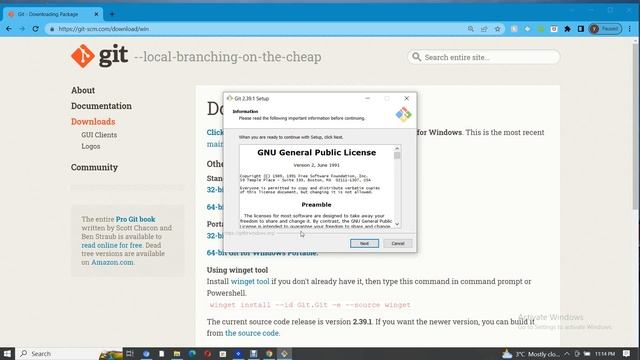Click the taskbar clock 11:14 PM

coord(605,354)
